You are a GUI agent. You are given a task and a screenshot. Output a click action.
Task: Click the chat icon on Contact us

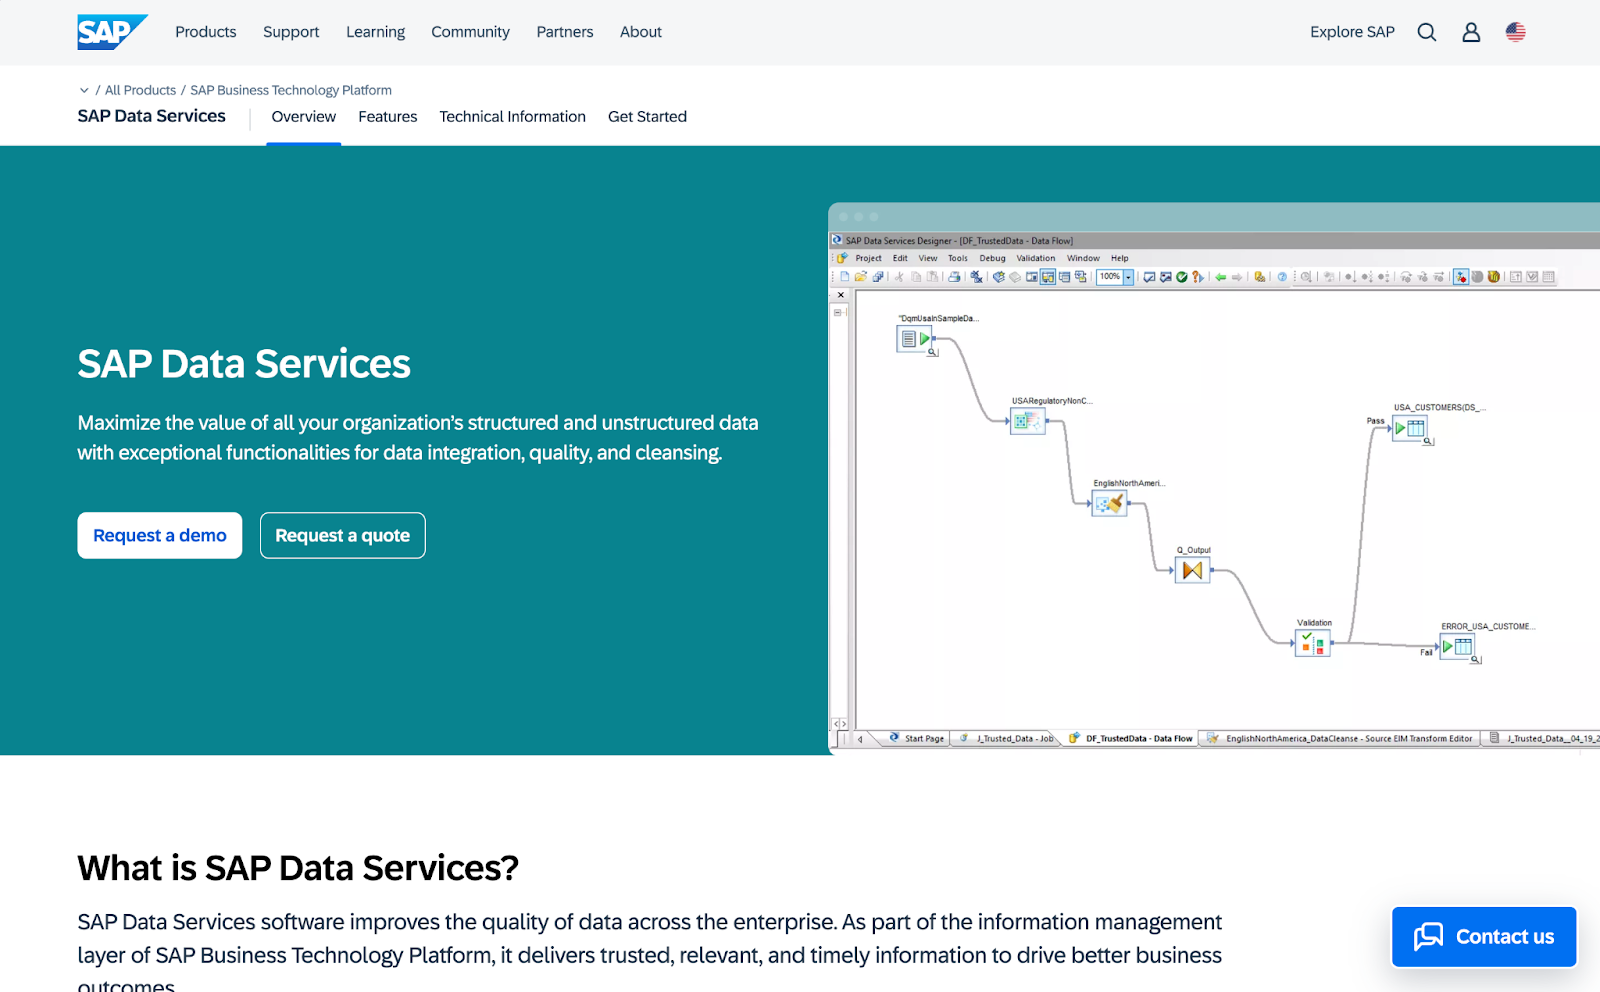[x=1428, y=937]
